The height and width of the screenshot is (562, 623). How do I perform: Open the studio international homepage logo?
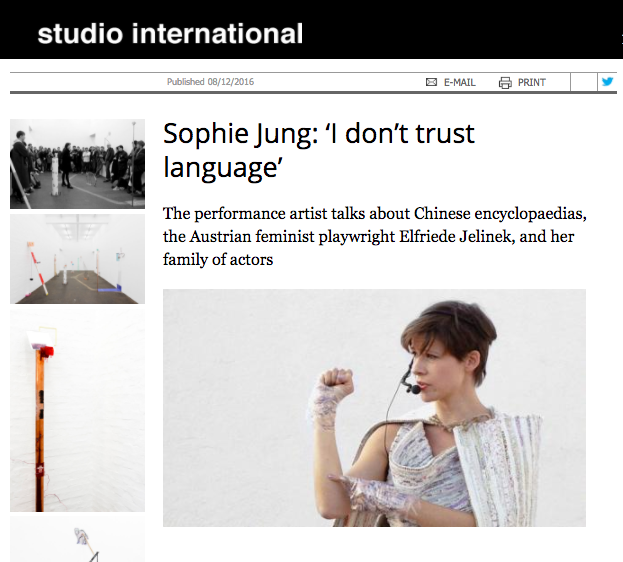click(170, 33)
